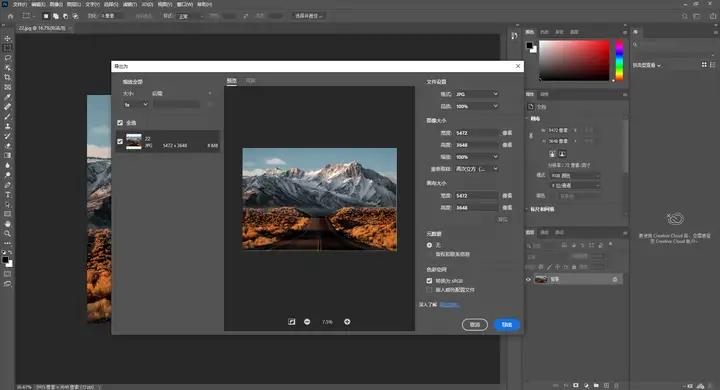Click the Select and Mask button

point(309,16)
